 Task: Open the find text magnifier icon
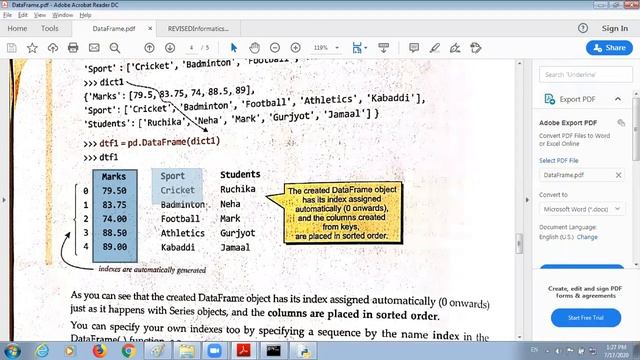115,48
